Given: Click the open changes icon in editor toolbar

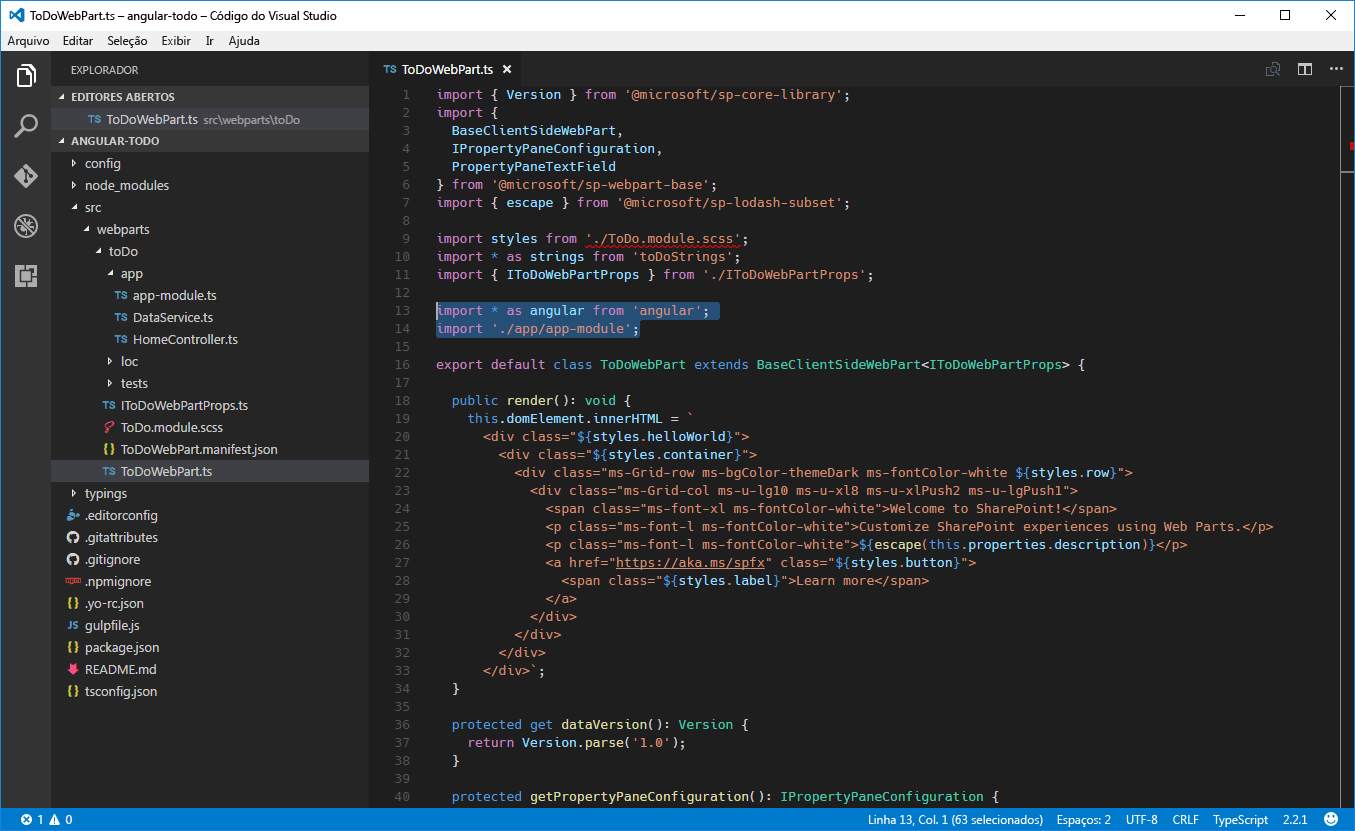Looking at the screenshot, I should (x=1273, y=69).
